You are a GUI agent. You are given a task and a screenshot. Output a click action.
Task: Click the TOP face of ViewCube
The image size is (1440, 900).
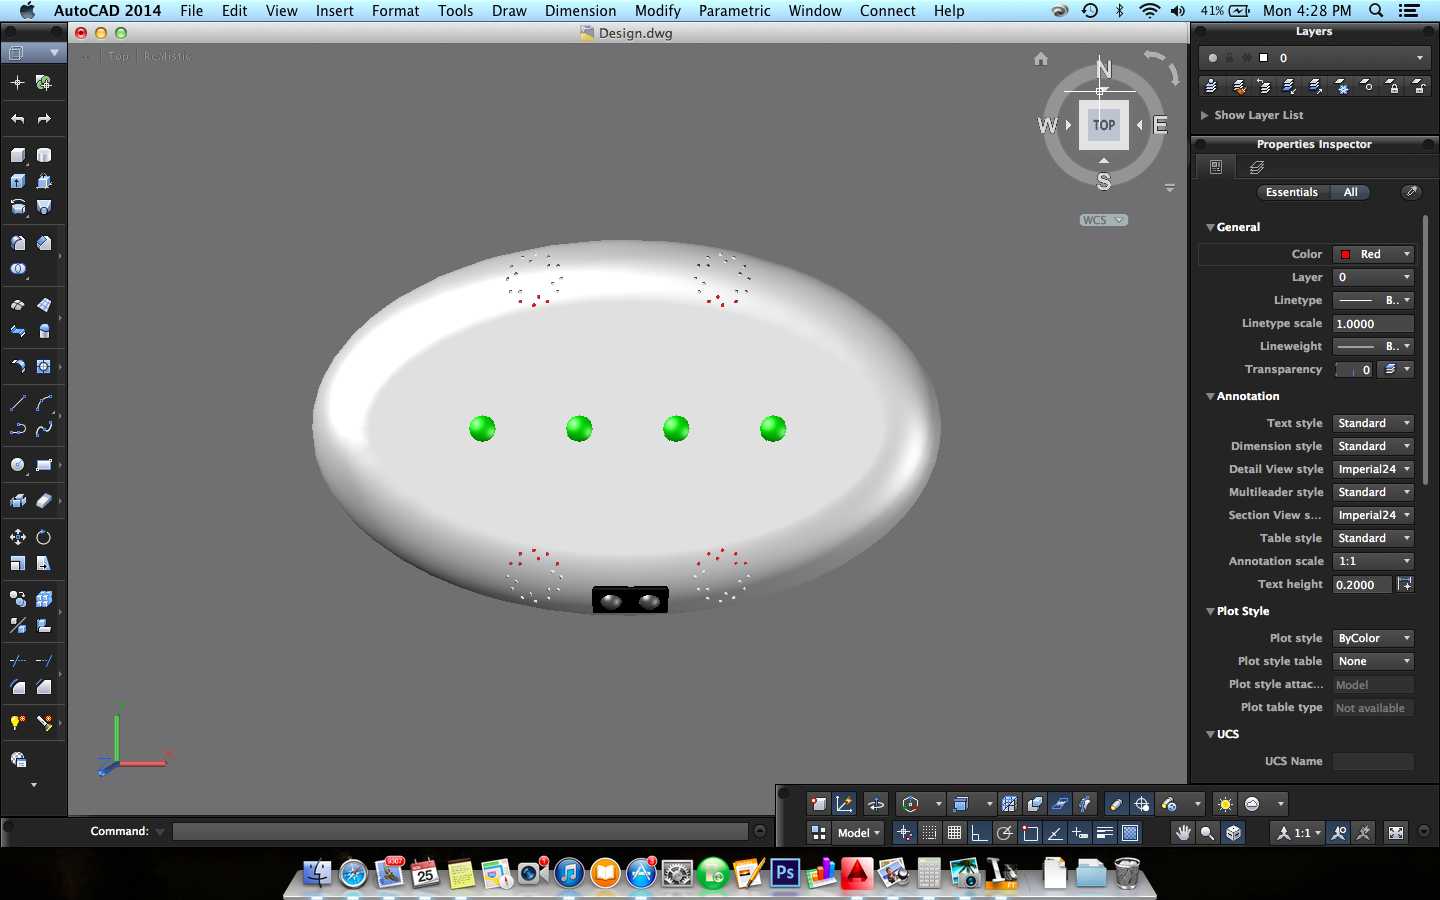point(1104,125)
